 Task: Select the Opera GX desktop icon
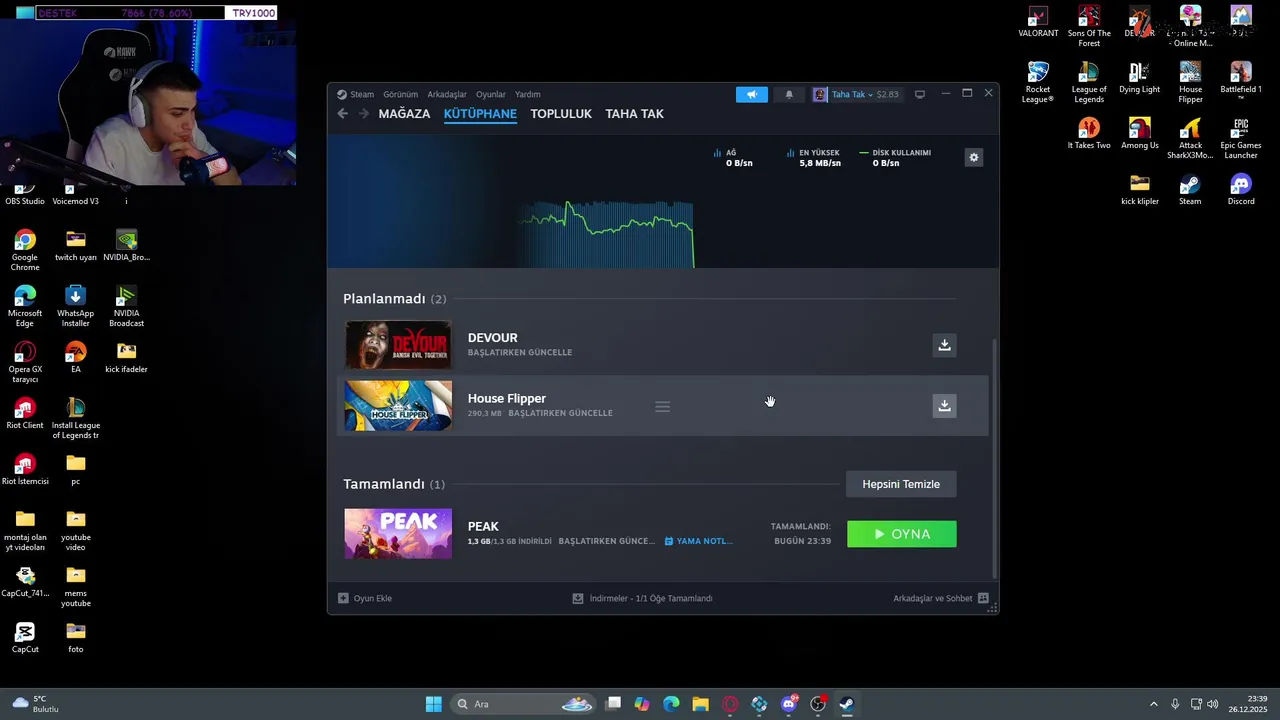pyautogui.click(x=25, y=363)
